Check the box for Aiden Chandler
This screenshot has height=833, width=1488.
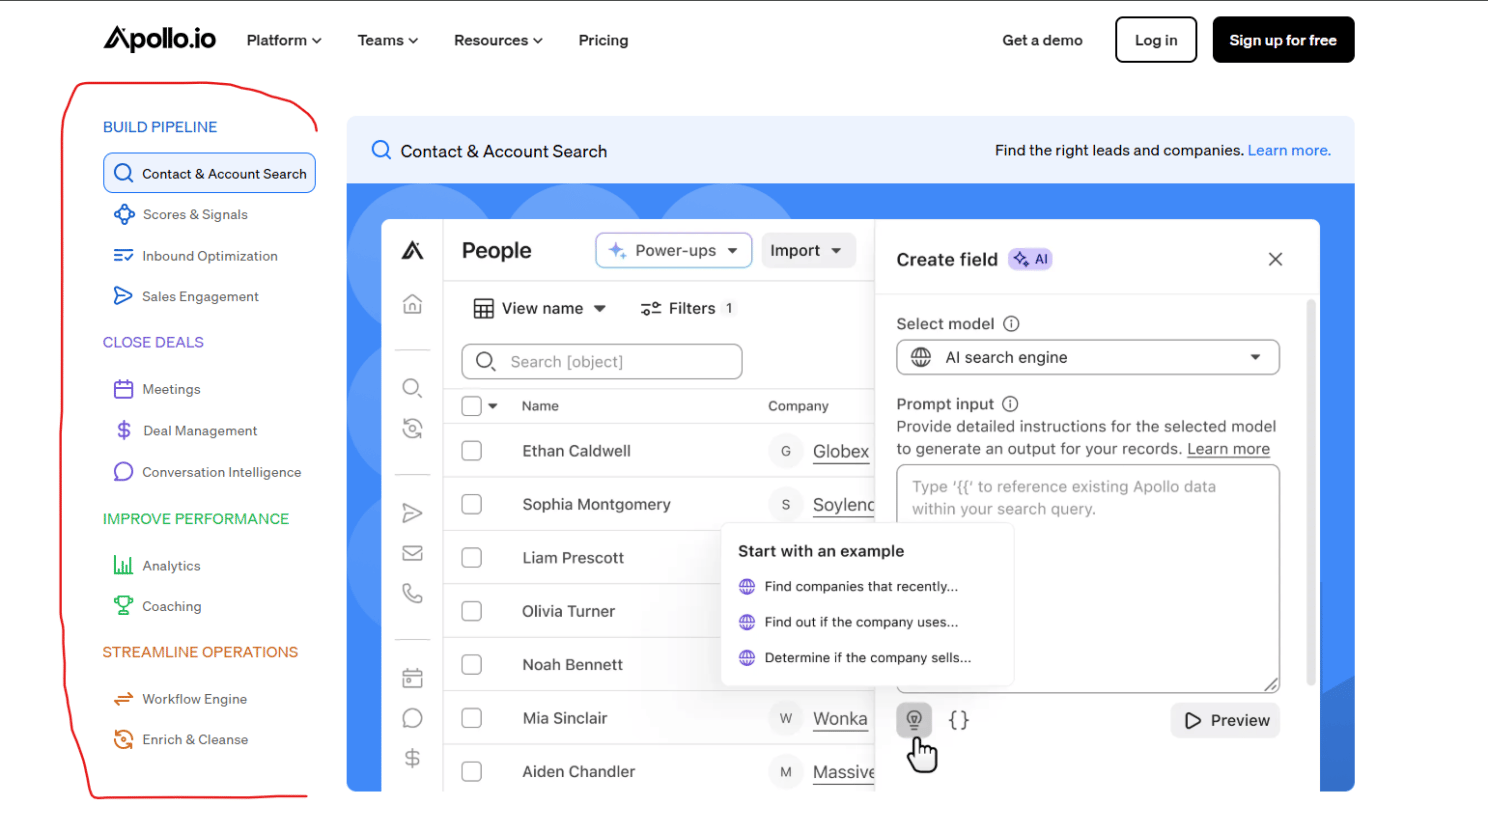472,772
